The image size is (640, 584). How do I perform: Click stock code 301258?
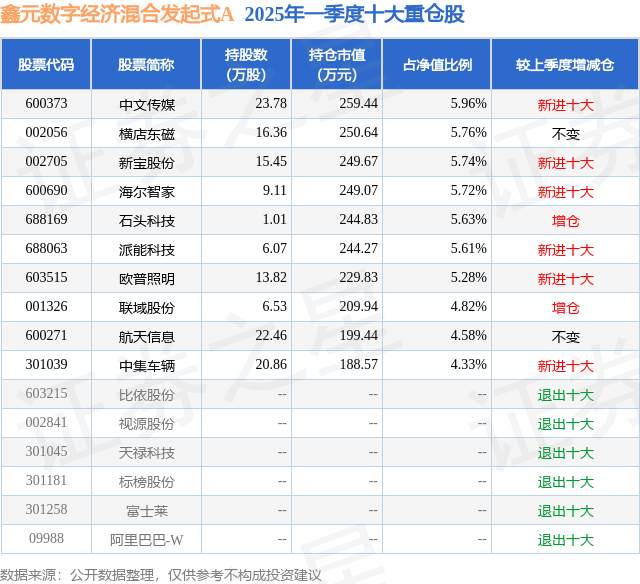(x=46, y=509)
